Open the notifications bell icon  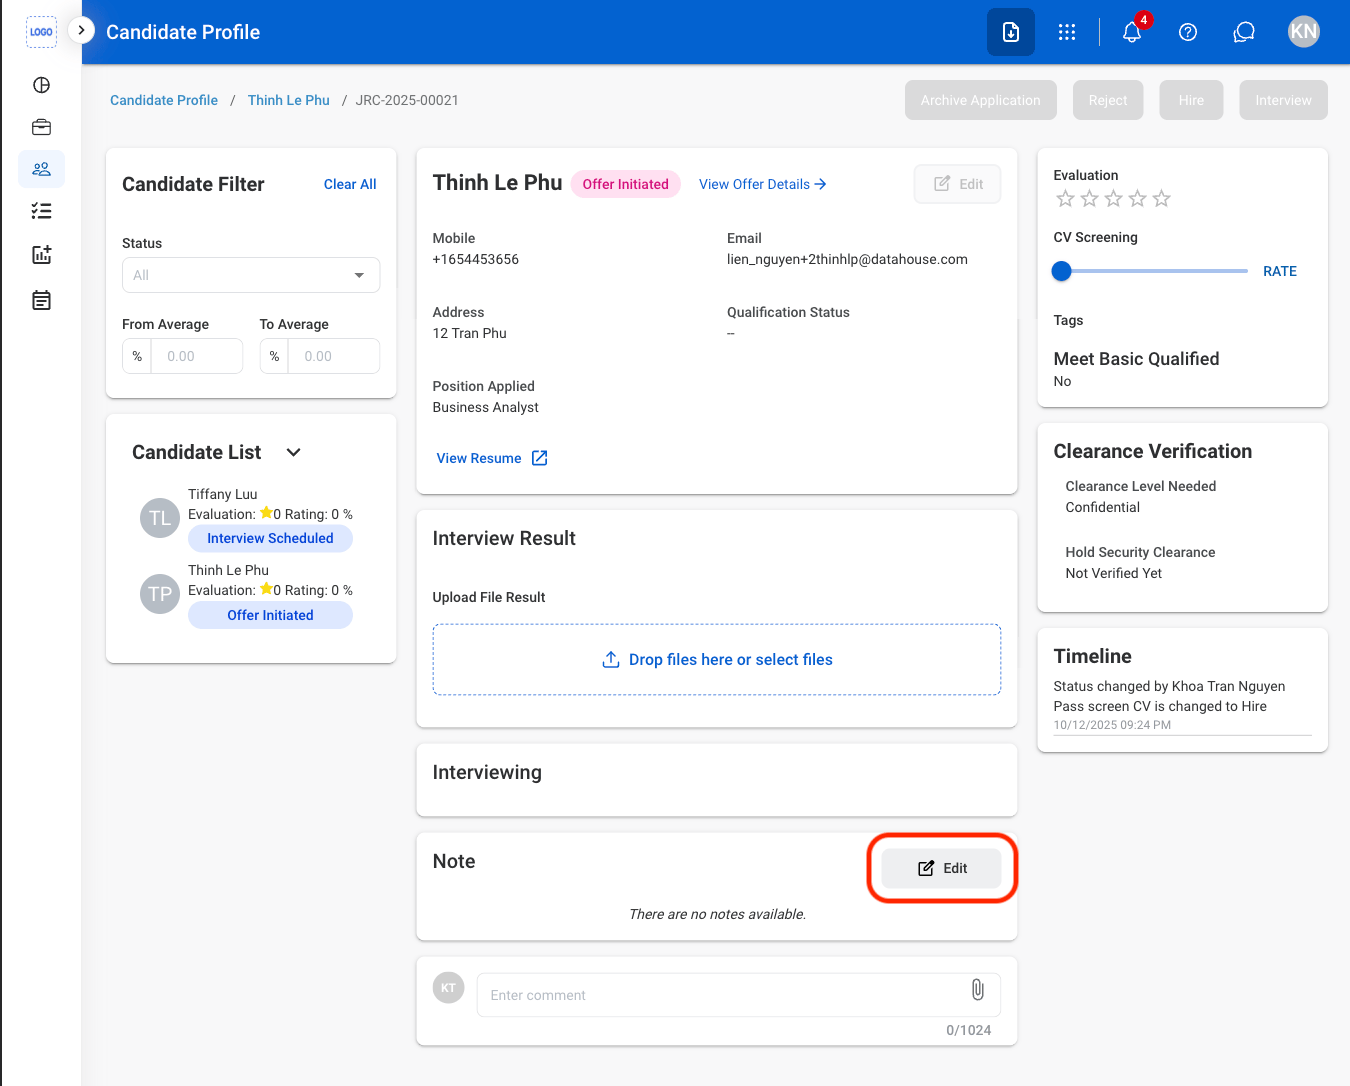(x=1132, y=32)
